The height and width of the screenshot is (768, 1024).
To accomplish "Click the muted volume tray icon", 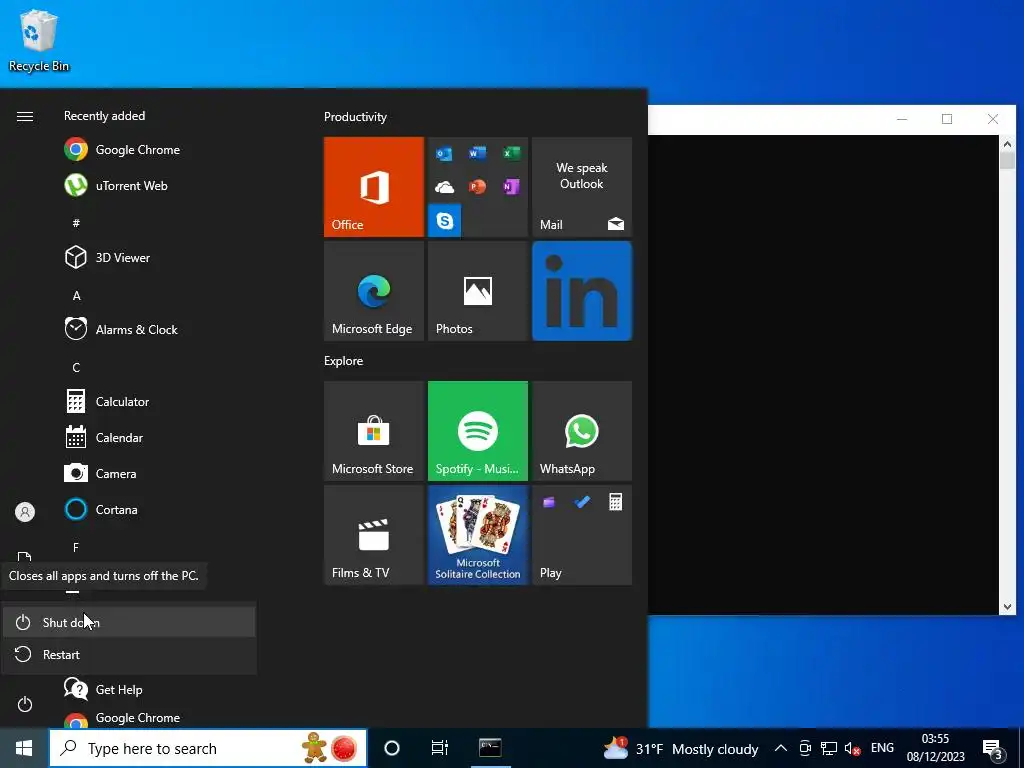I will tap(852, 748).
